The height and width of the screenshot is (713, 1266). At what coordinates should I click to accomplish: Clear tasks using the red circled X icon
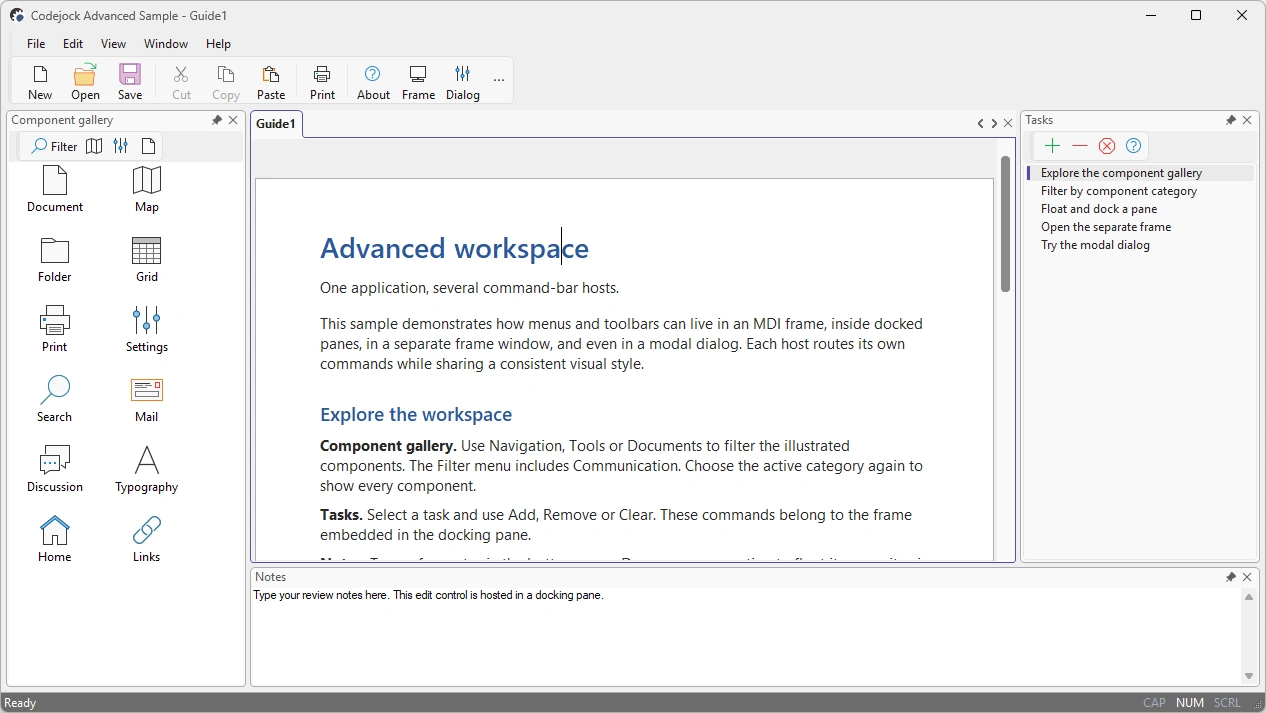click(1106, 146)
